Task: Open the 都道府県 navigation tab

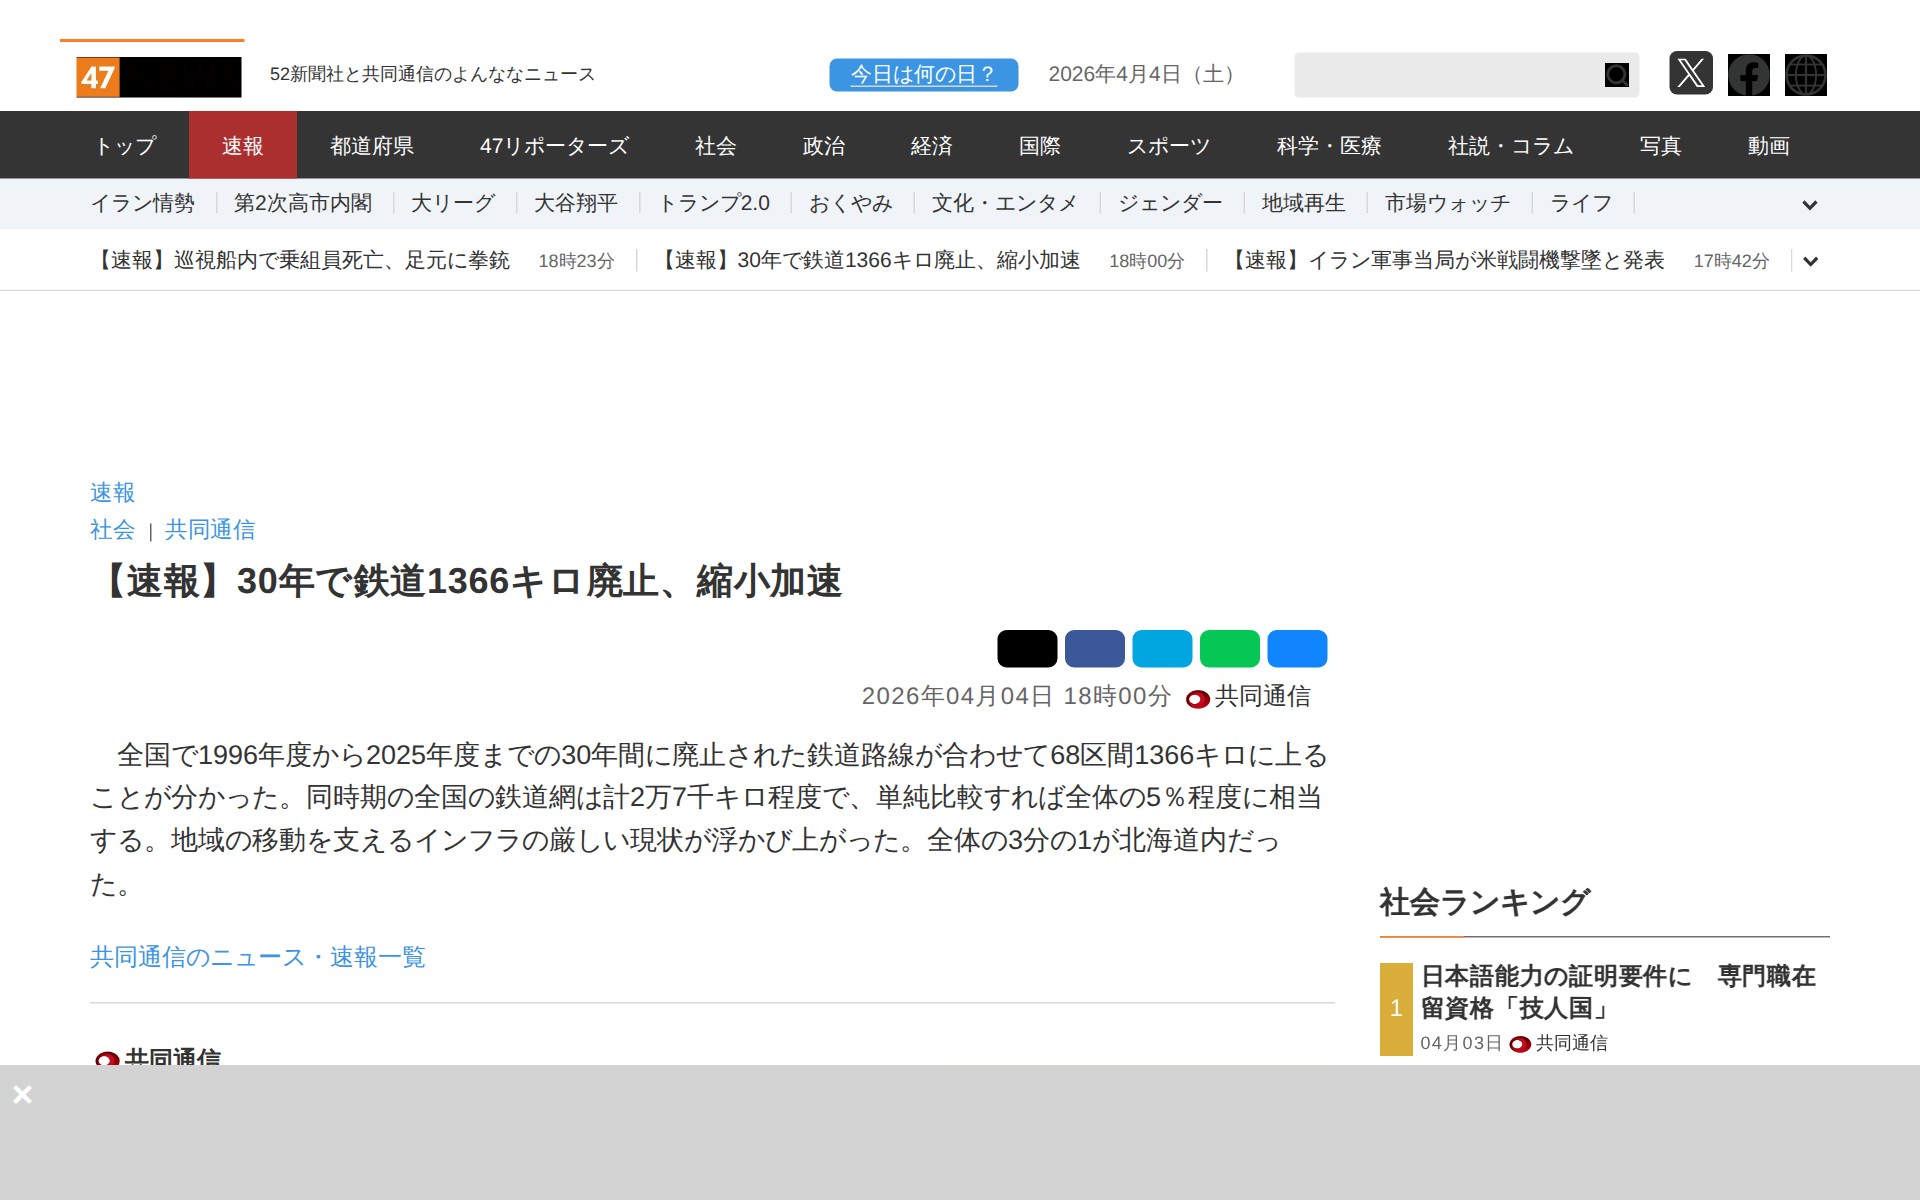Action: click(372, 146)
